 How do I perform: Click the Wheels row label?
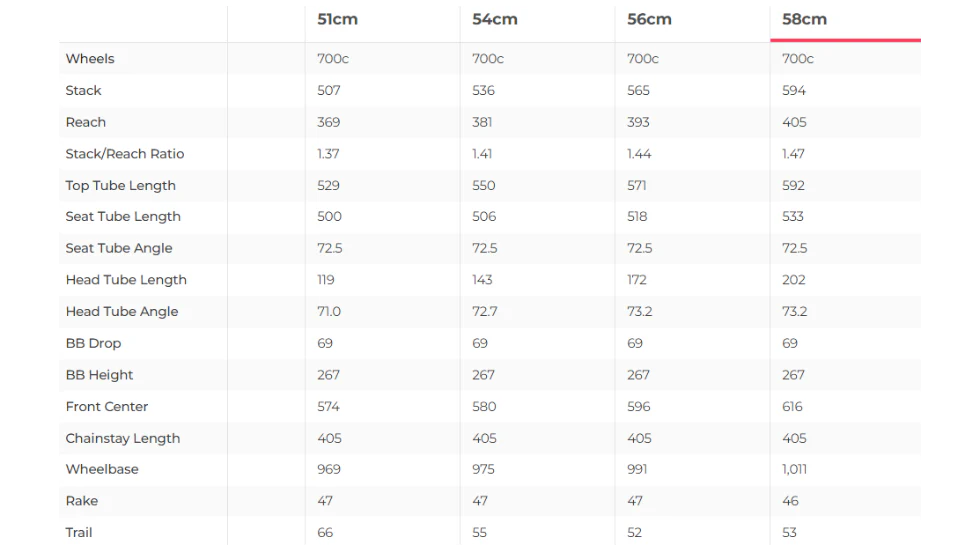tap(90, 59)
